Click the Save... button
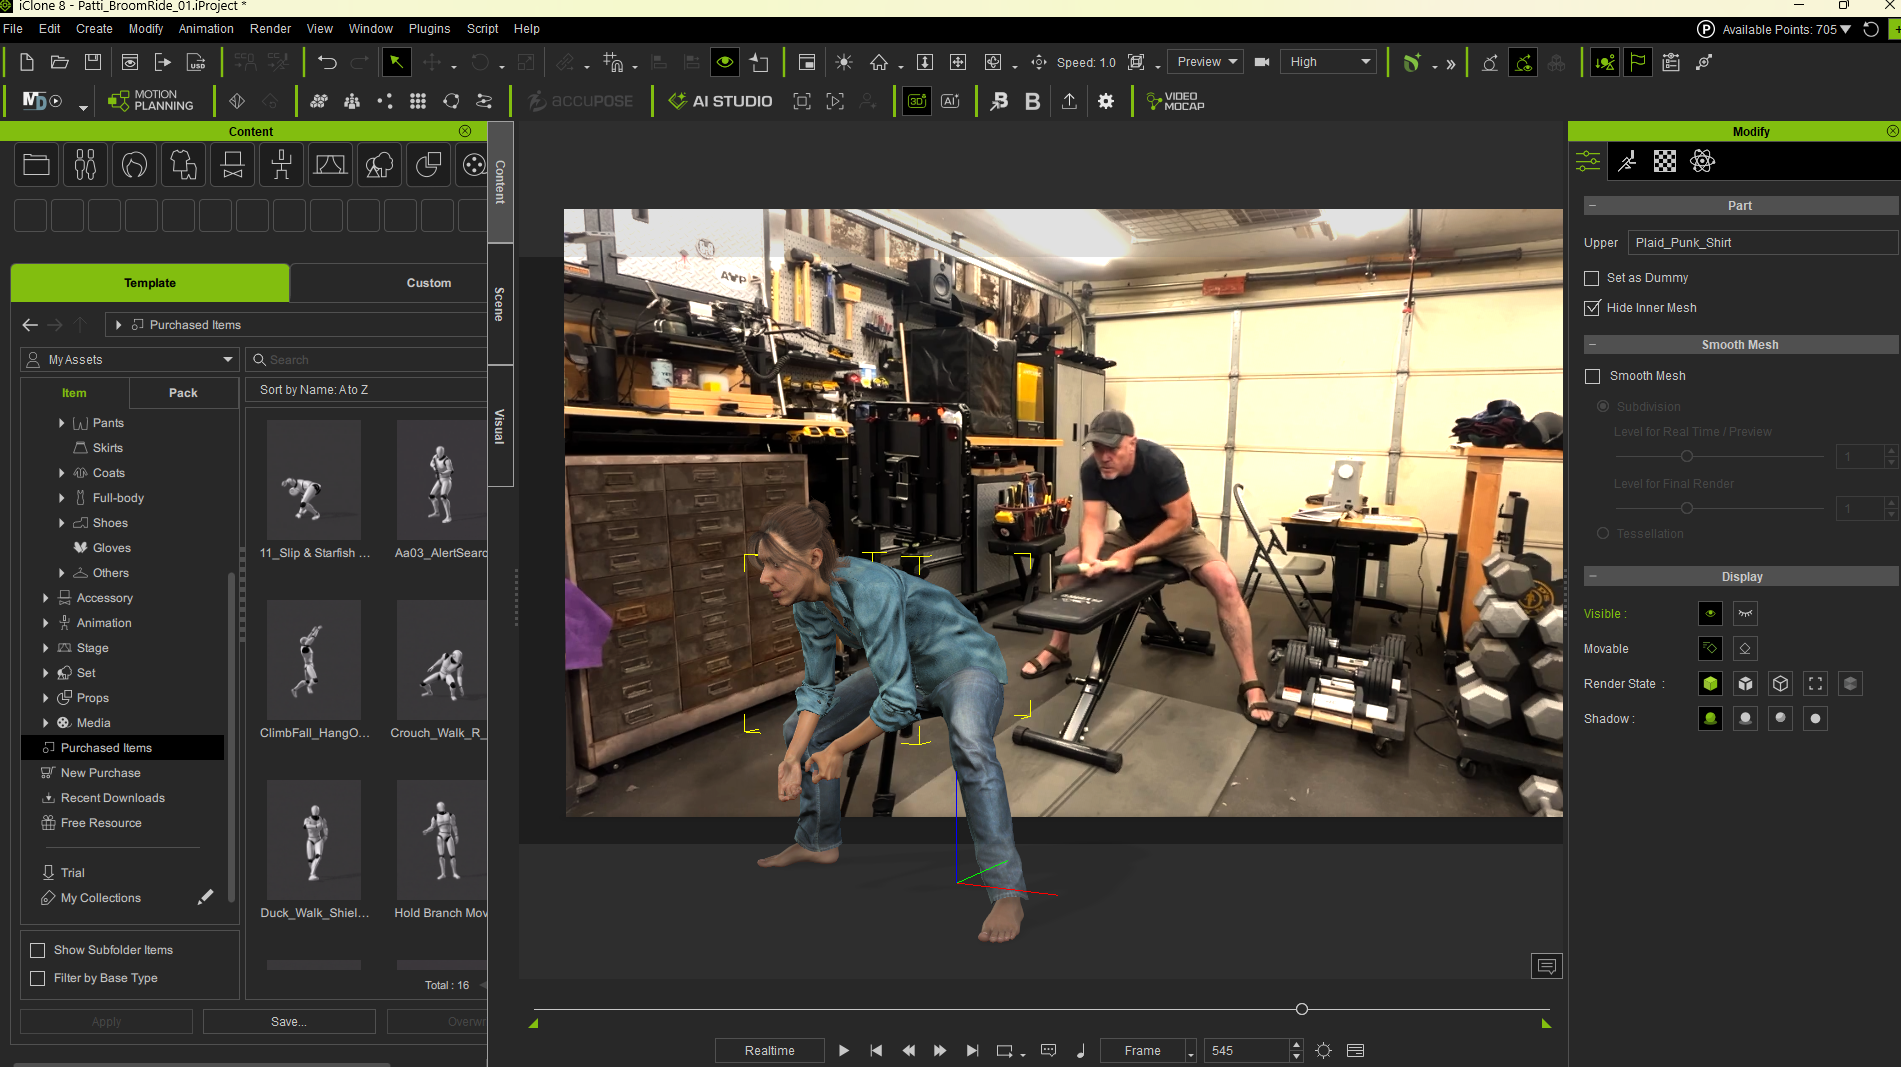This screenshot has width=1901, height=1067. click(x=289, y=1021)
